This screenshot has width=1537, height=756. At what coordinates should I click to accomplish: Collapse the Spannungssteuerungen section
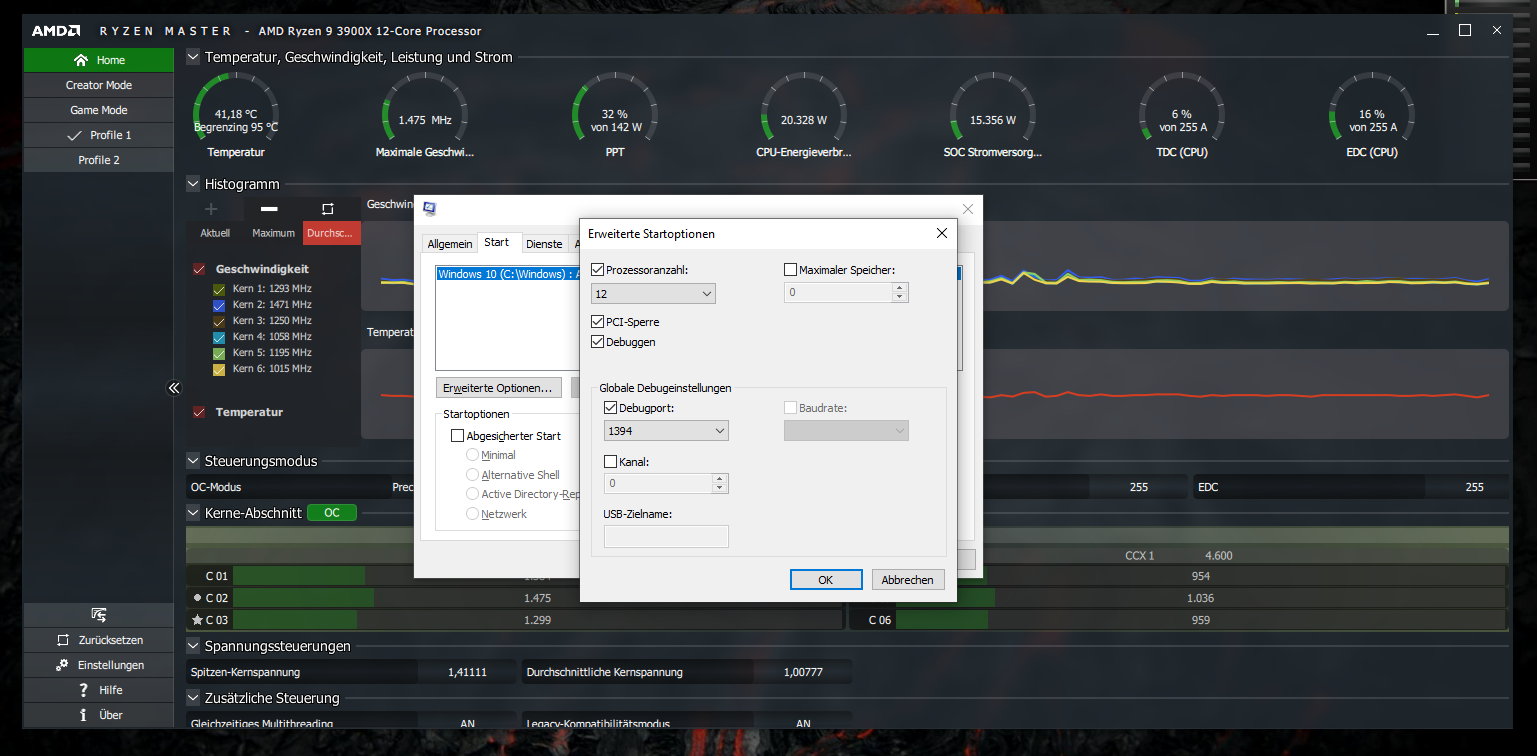click(x=193, y=646)
